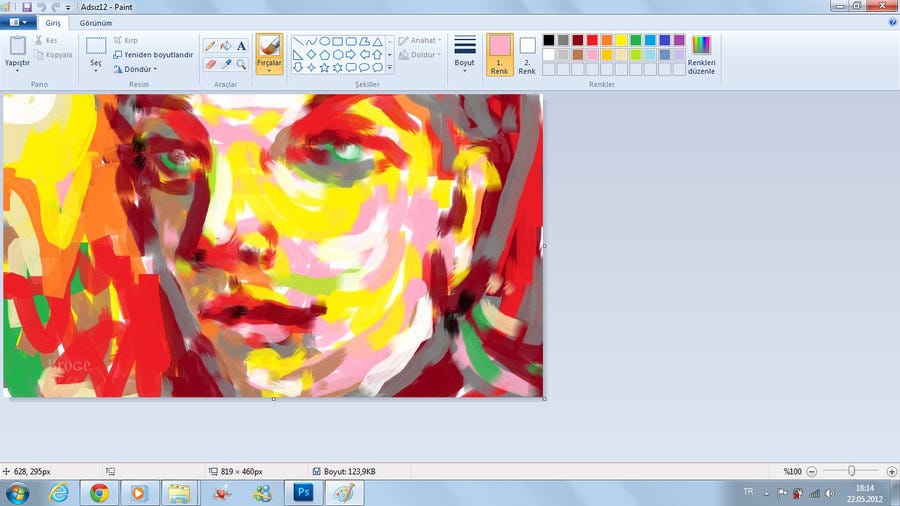Switch to the Görünüm tab
The width and height of the screenshot is (900, 506).
pos(96,23)
